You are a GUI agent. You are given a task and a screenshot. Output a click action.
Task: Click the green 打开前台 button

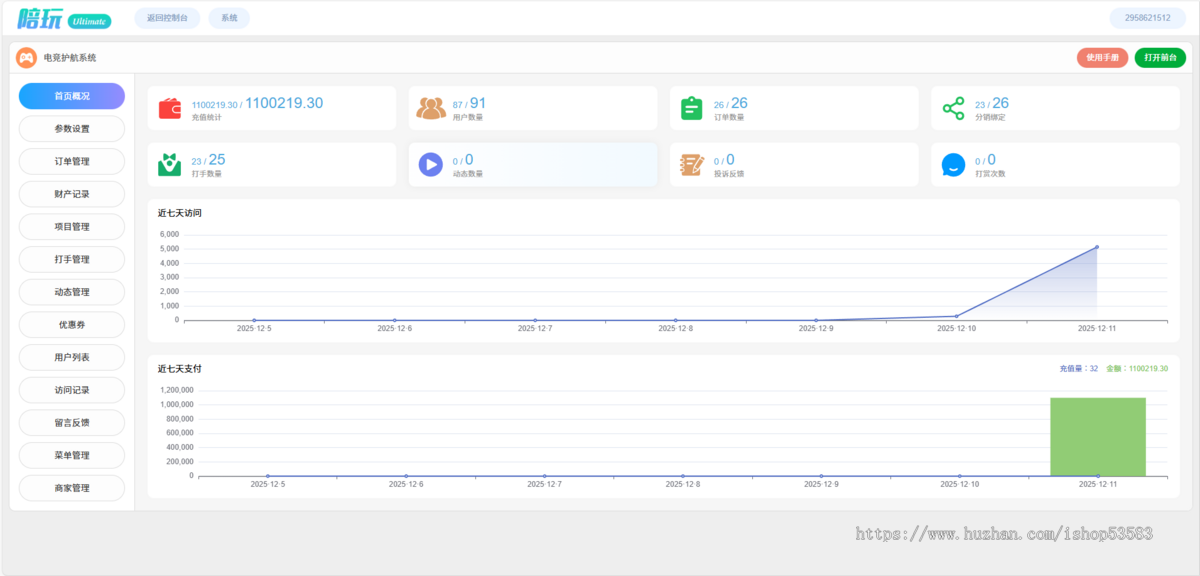coord(1160,58)
